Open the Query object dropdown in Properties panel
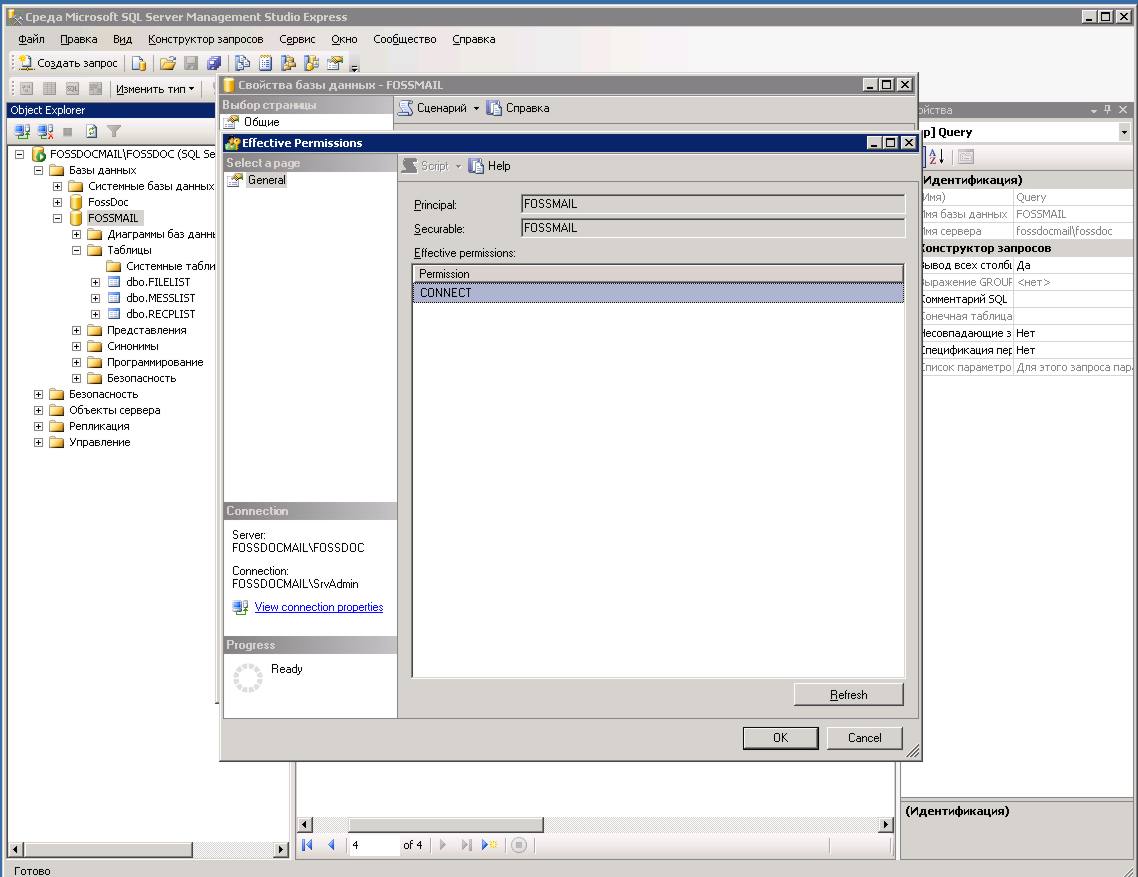The height and width of the screenshot is (877, 1138). (x=1124, y=132)
